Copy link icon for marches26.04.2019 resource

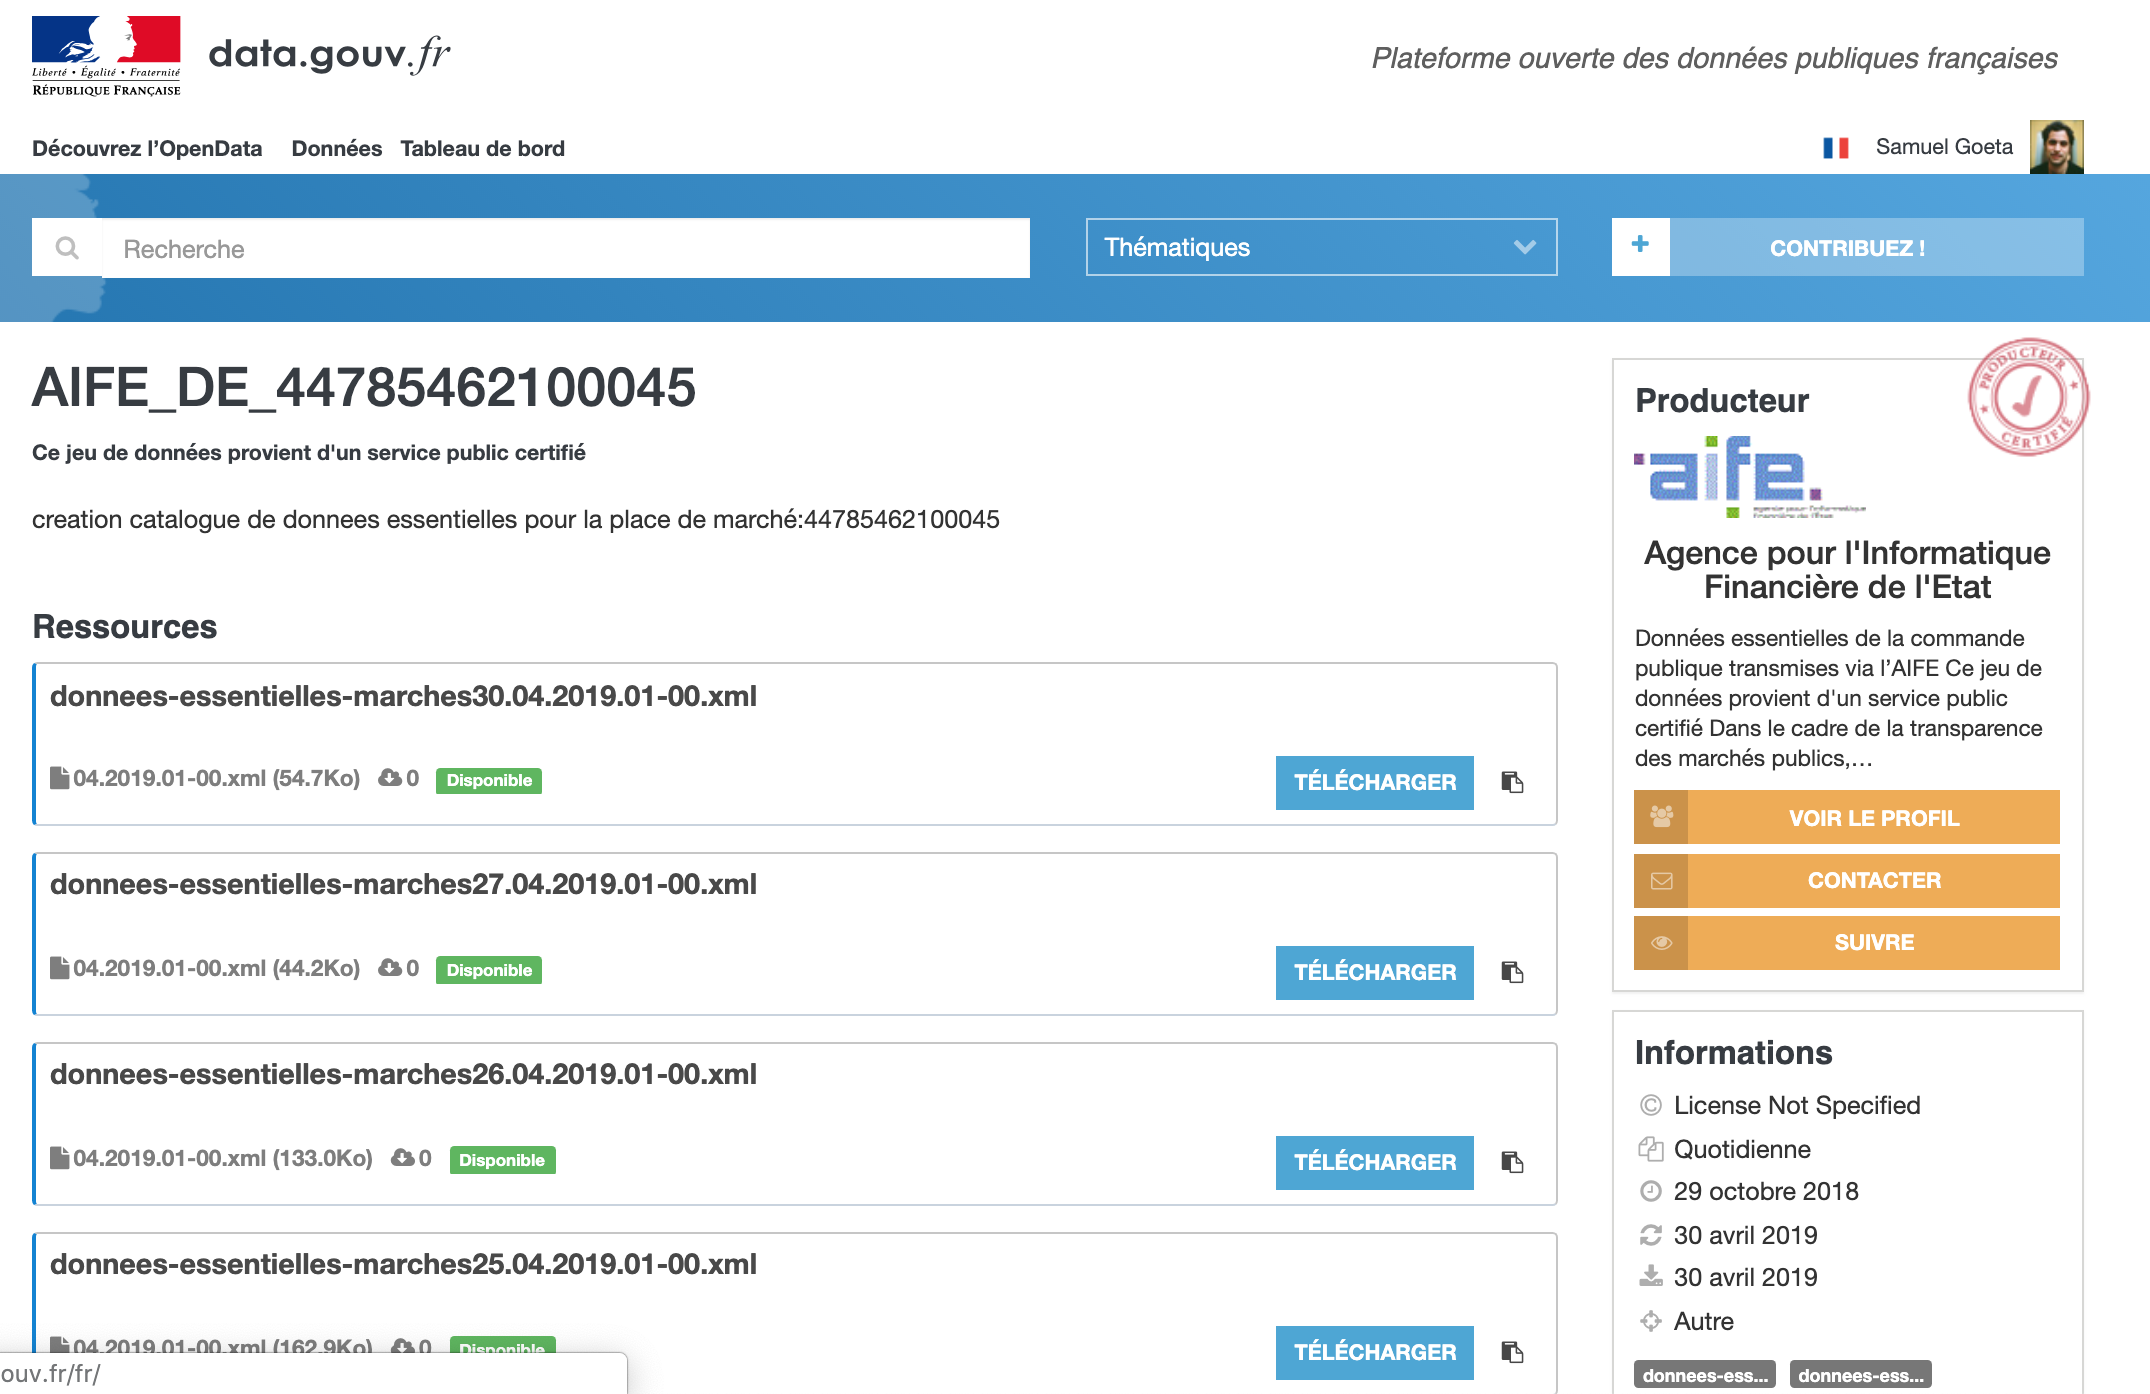click(1512, 1162)
